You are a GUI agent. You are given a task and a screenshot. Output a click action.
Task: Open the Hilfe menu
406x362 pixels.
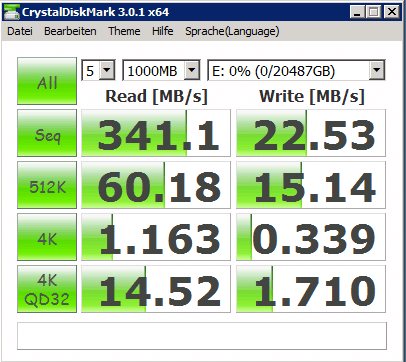(x=162, y=31)
